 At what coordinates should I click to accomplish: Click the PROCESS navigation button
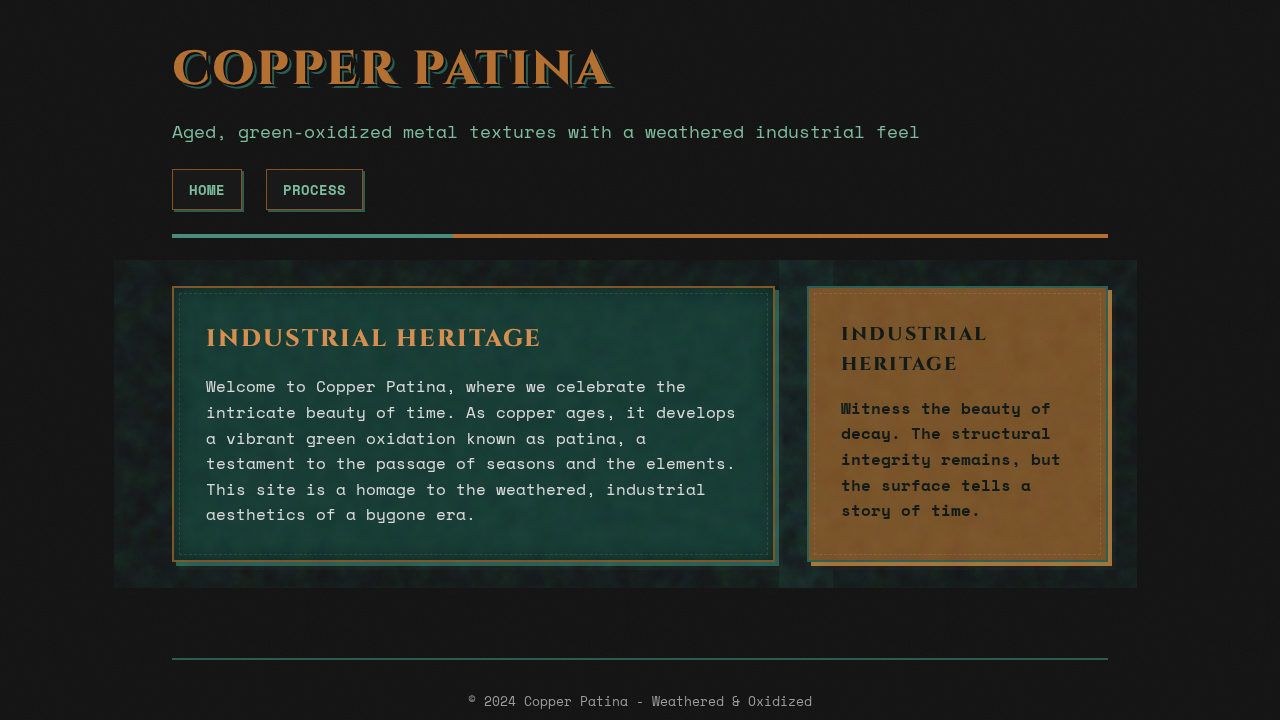[314, 189]
